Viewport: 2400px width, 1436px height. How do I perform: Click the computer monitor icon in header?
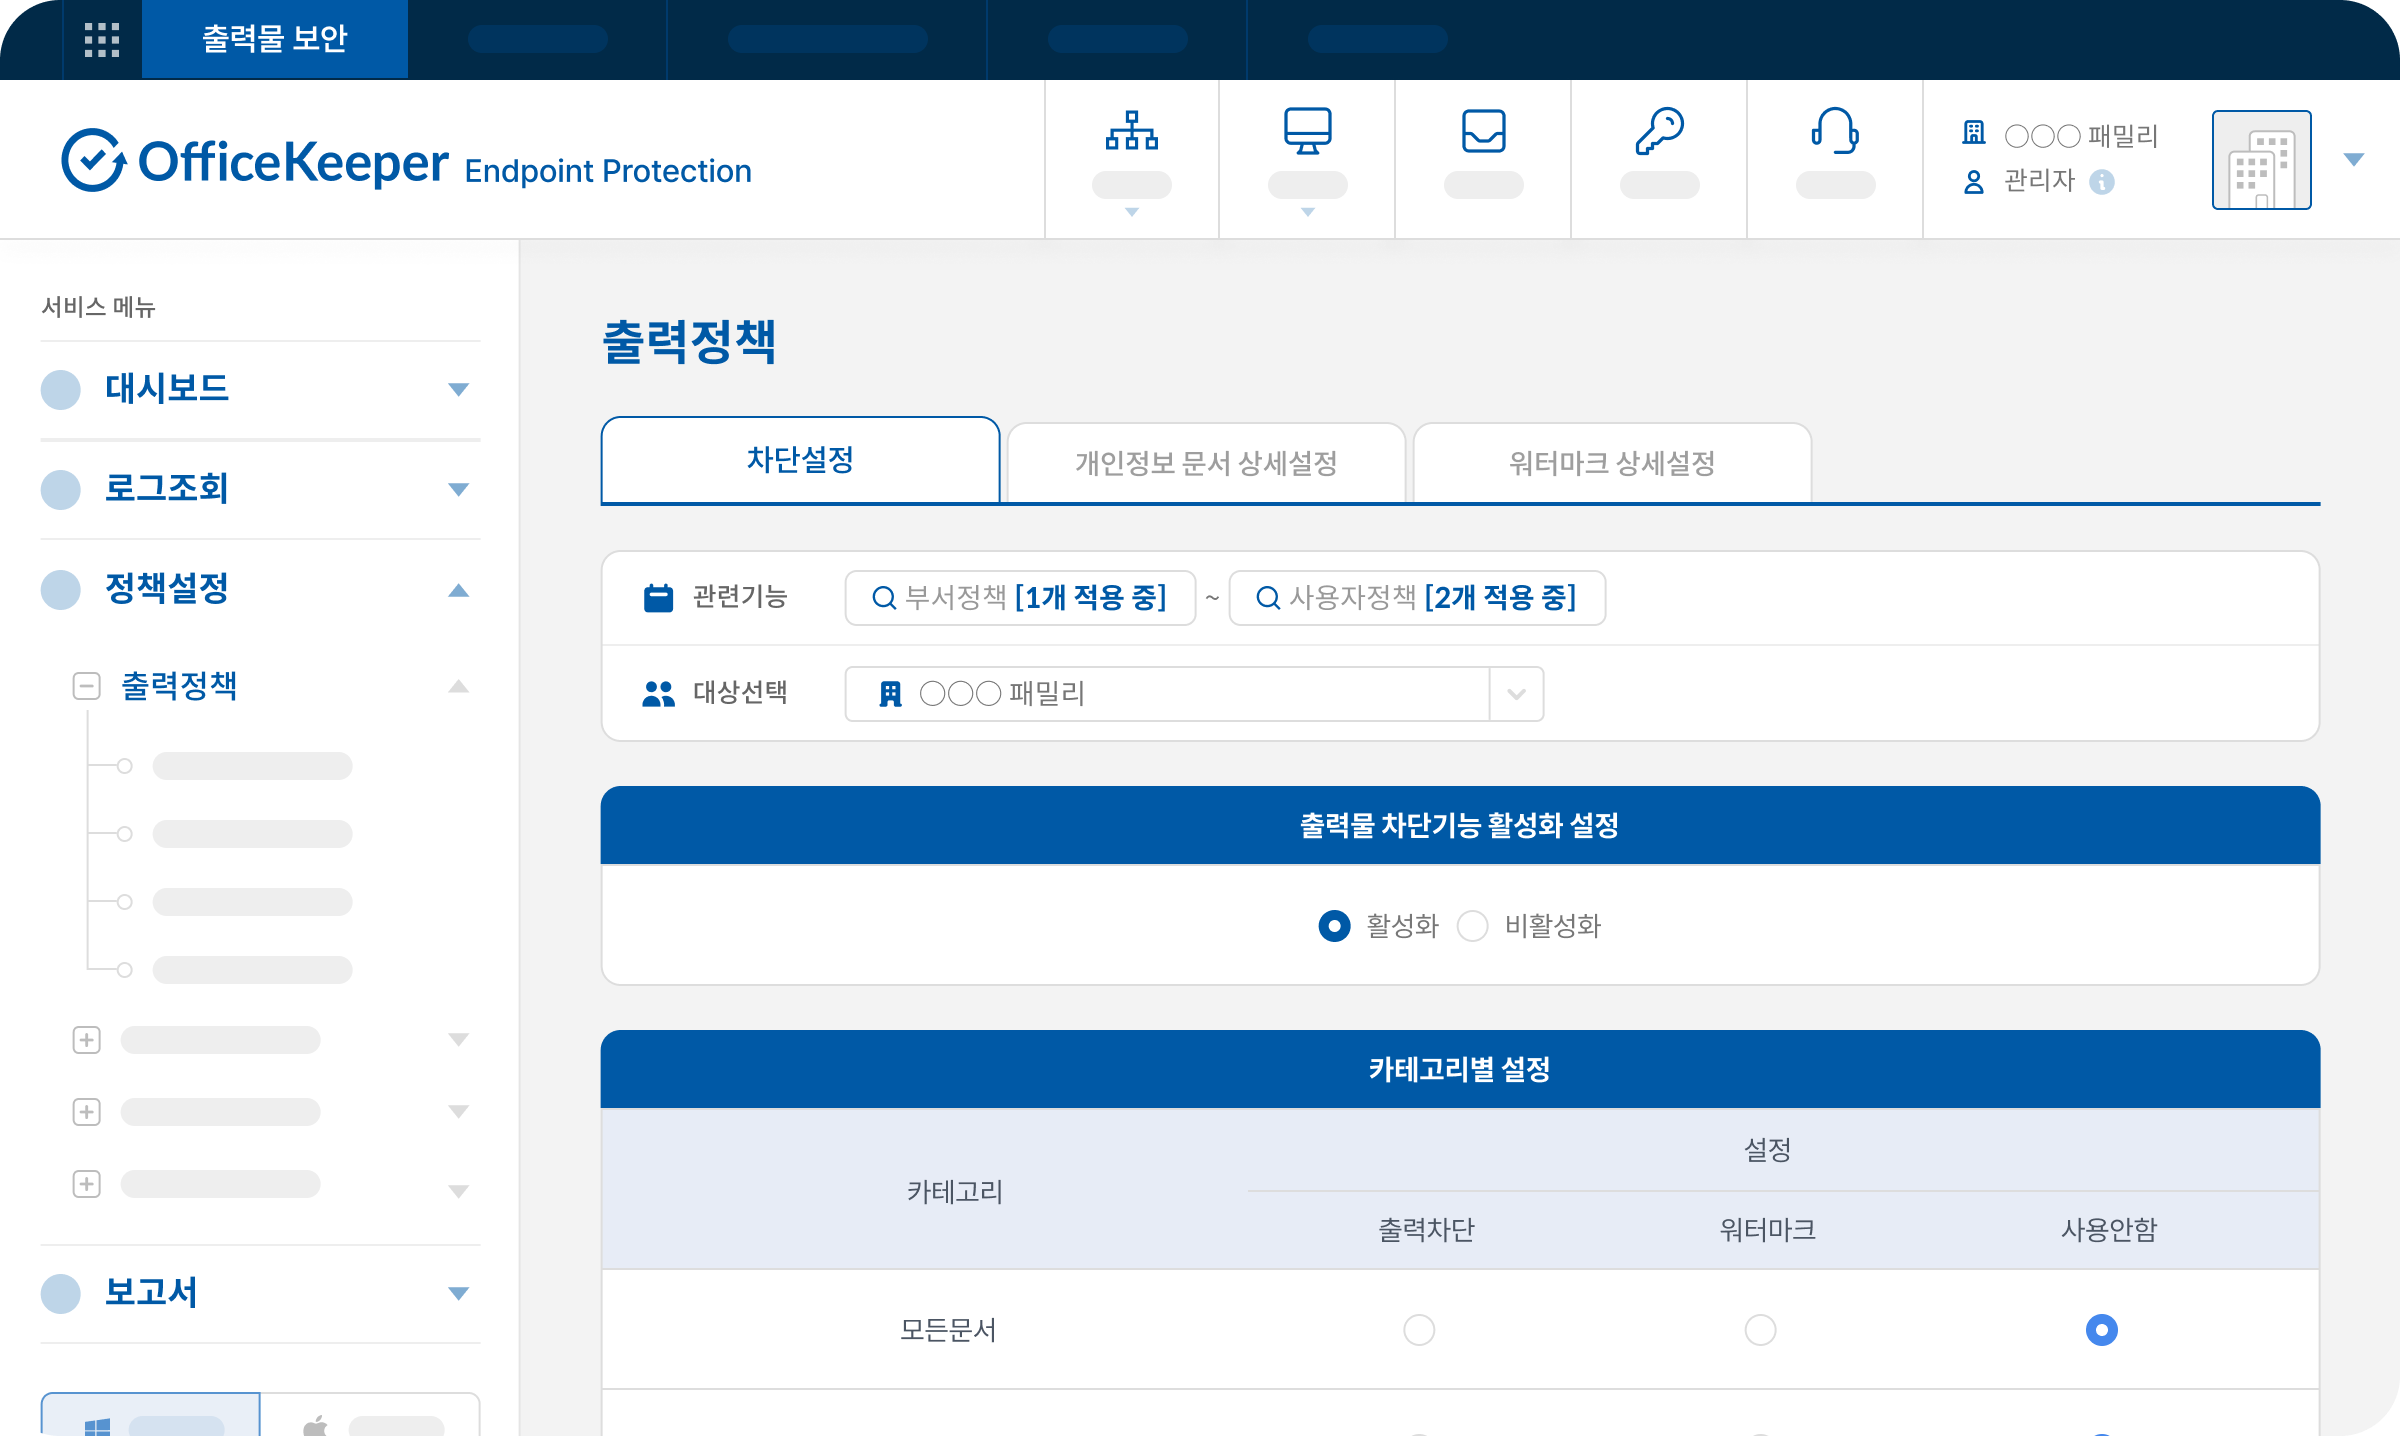(x=1307, y=132)
